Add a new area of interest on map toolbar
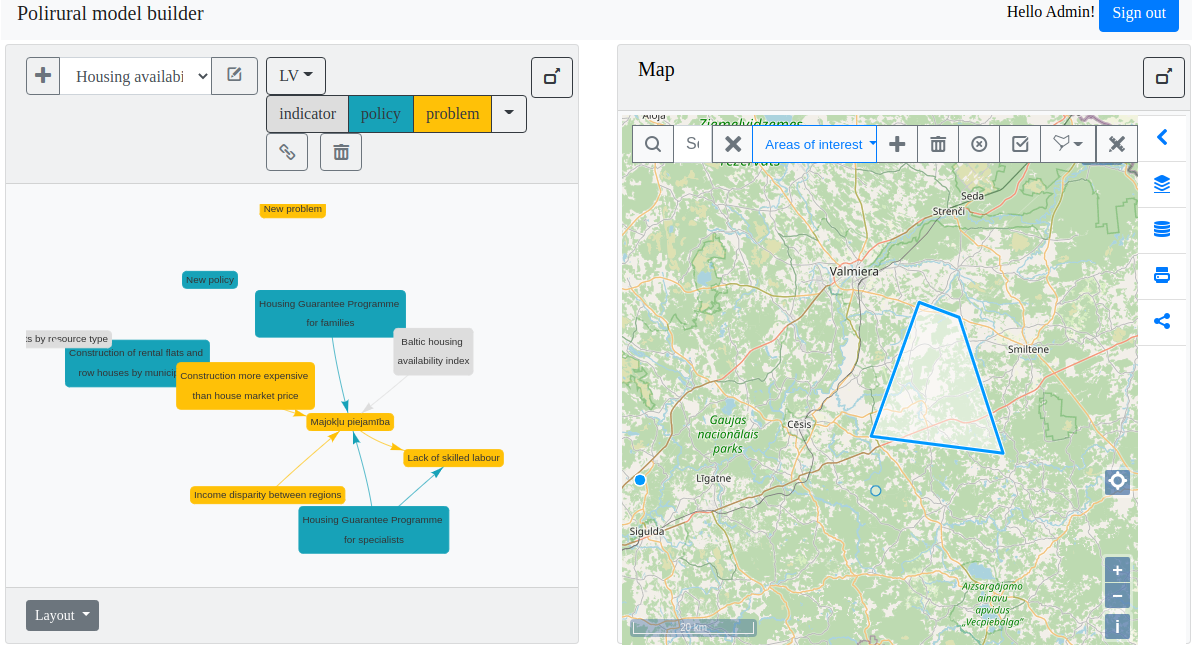Image resolution: width=1192 pixels, height=645 pixels. point(897,144)
